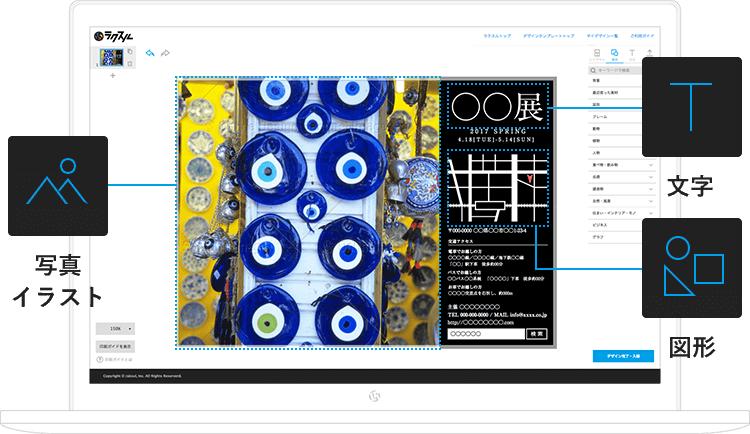Image resolution: width=750 pixels, height=434 pixels.
Task: Open デザインテンプレートトップ in top navigation
Action: [x=548, y=35]
